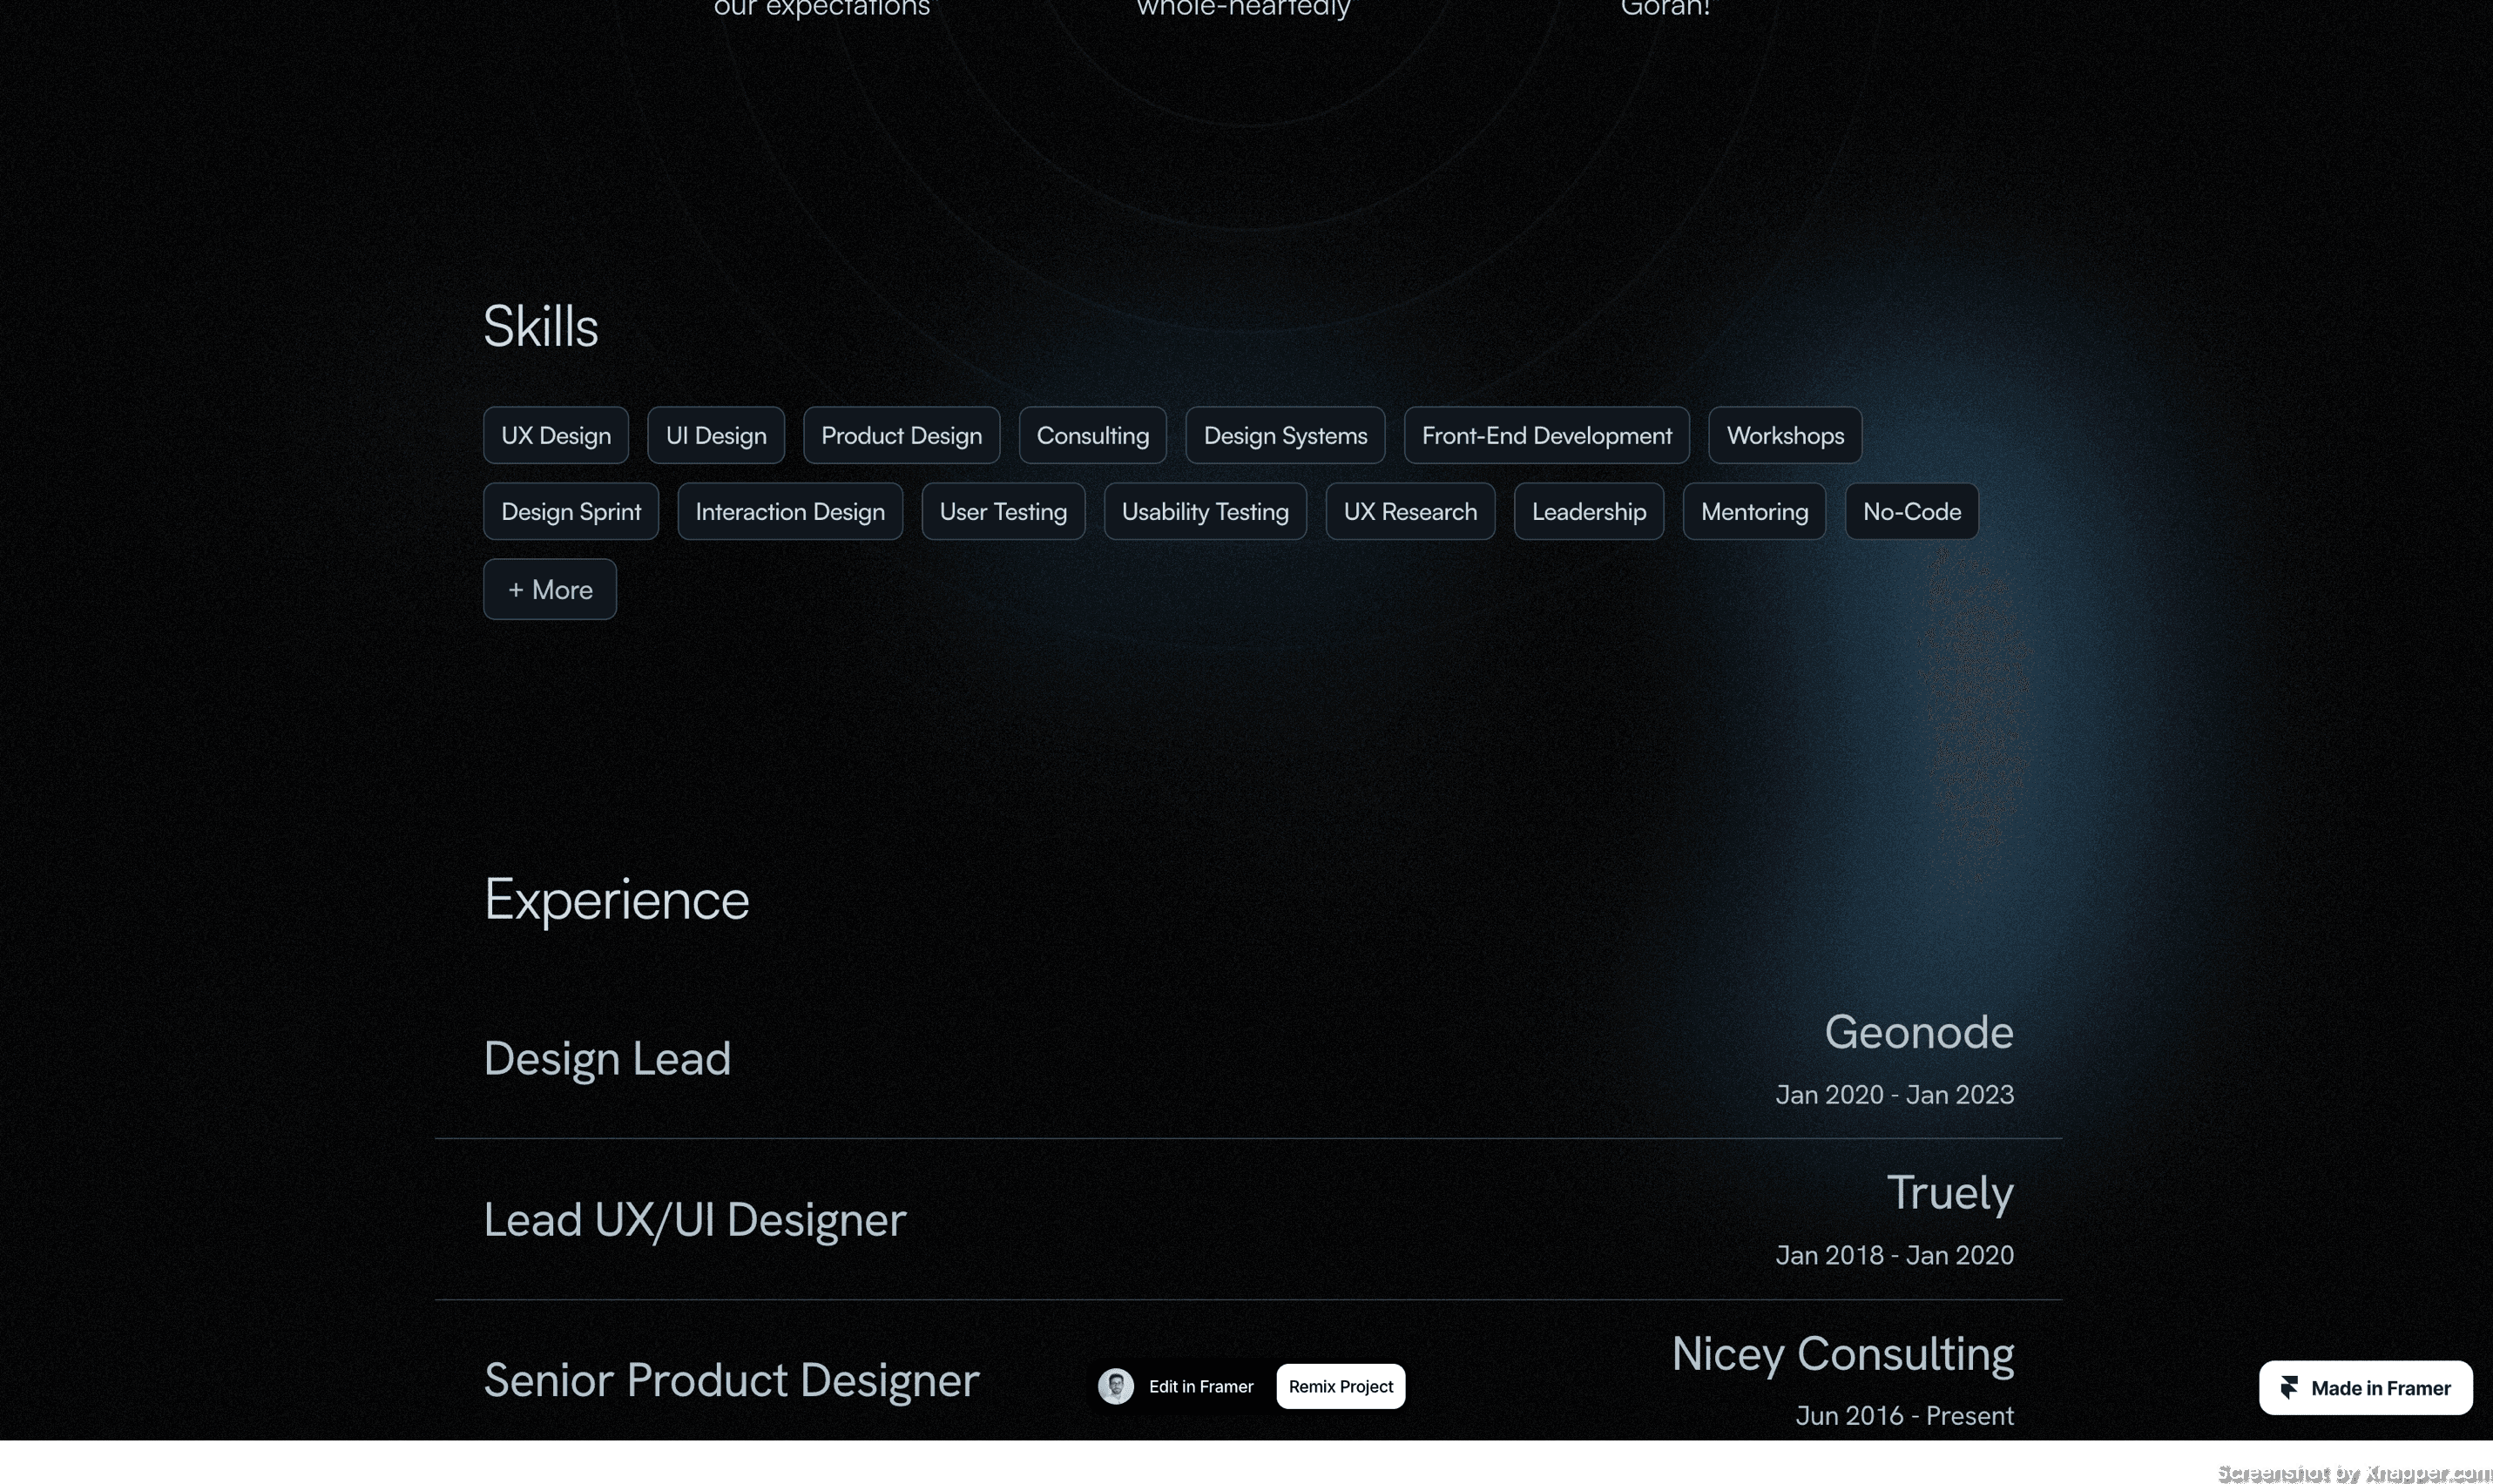Viewport: 2493px width, 1484px height.
Task: Choose the Product Design tag
Action: point(901,435)
